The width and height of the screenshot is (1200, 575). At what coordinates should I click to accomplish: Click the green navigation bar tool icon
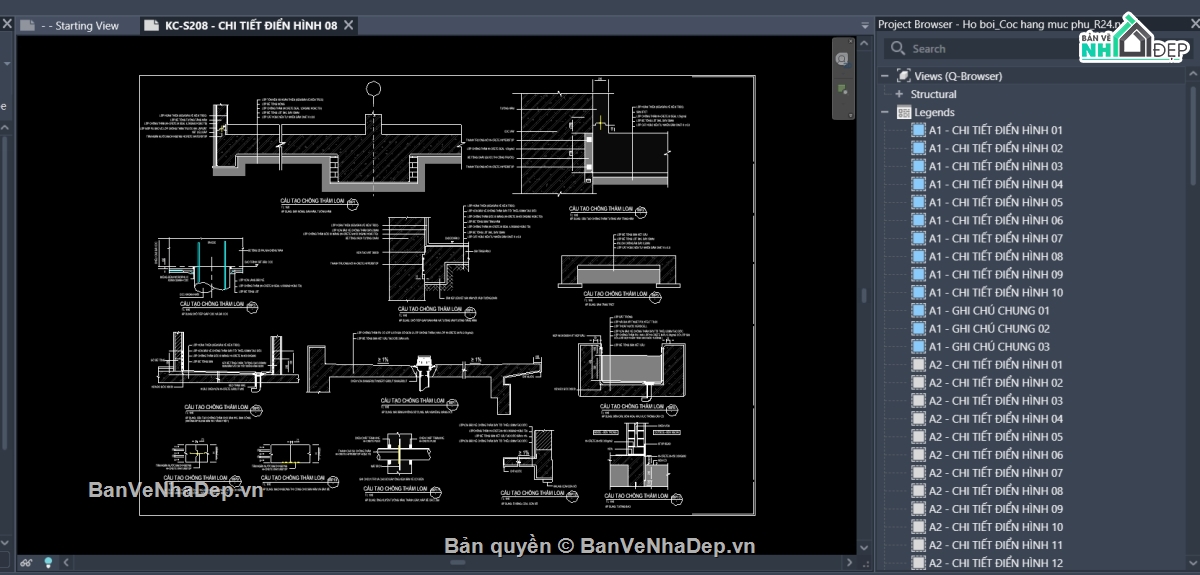[843, 91]
